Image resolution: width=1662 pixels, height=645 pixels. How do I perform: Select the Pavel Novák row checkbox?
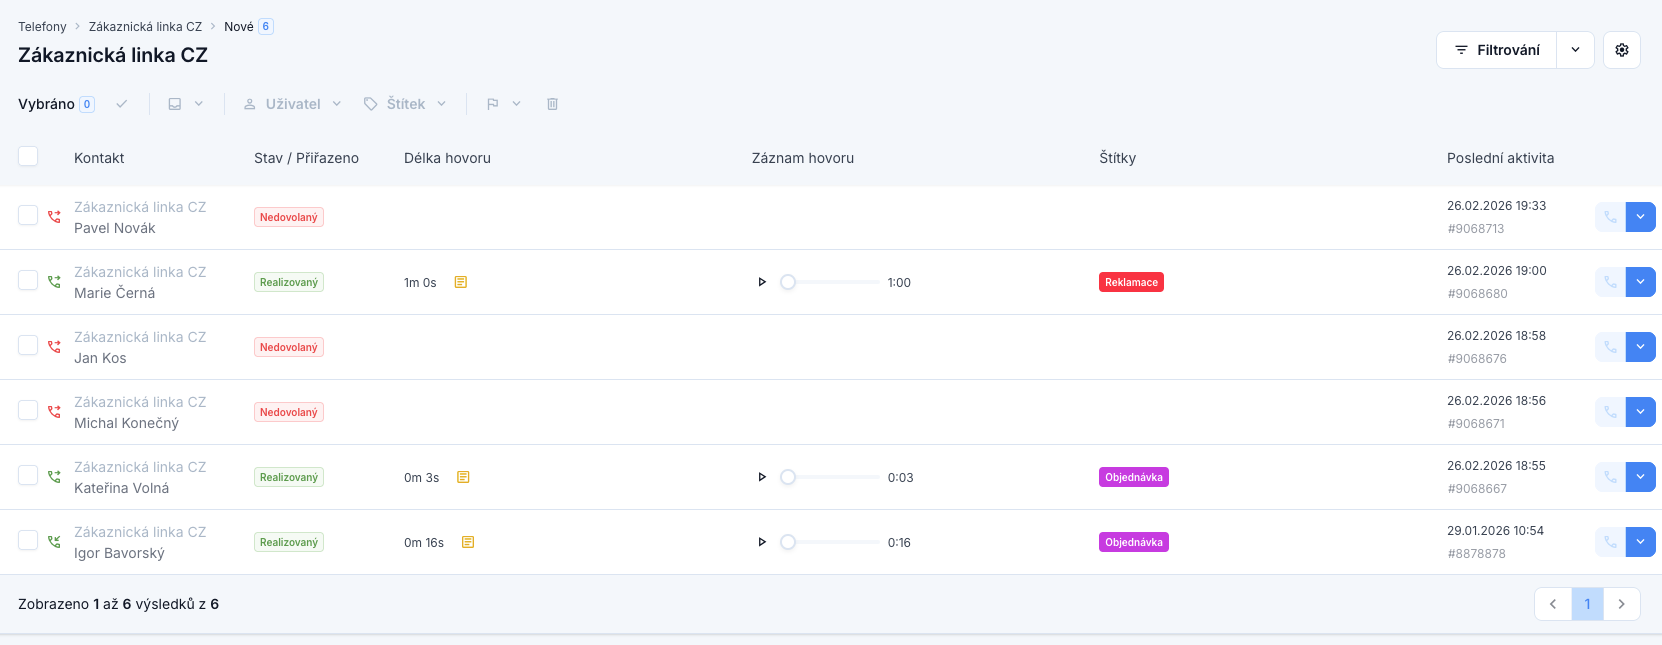coord(28,215)
